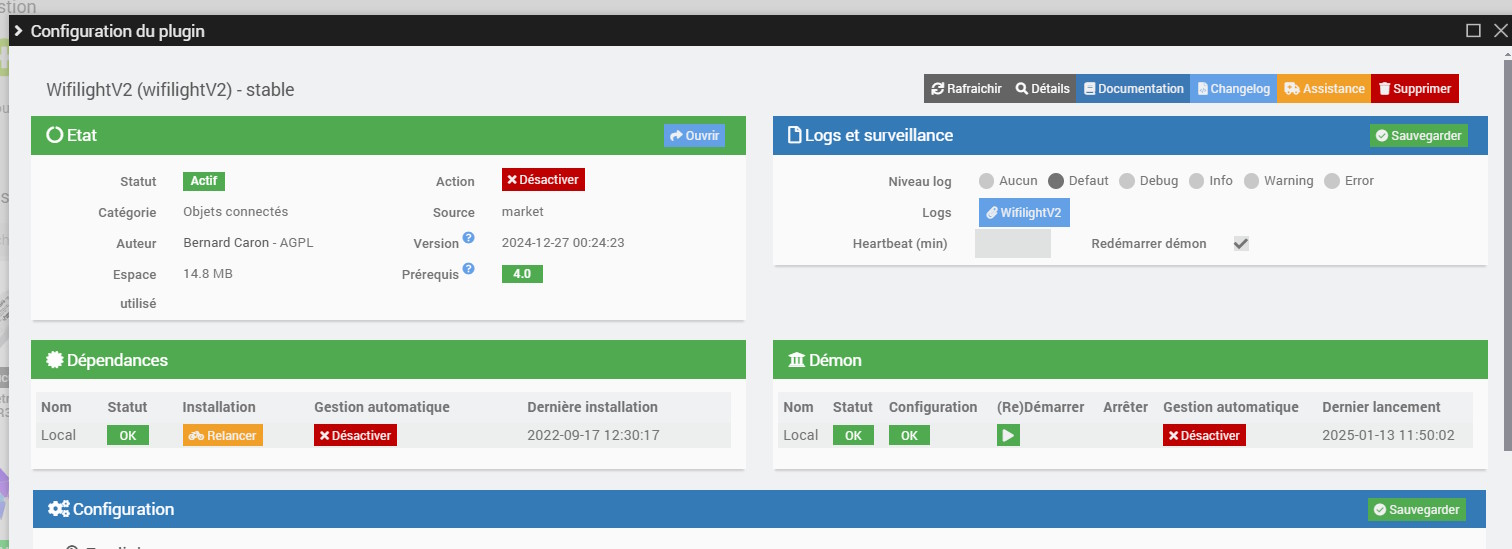This screenshot has height=549, width=1512.
Task: Click the Version help question icon
Action: pyautogui.click(x=468, y=238)
